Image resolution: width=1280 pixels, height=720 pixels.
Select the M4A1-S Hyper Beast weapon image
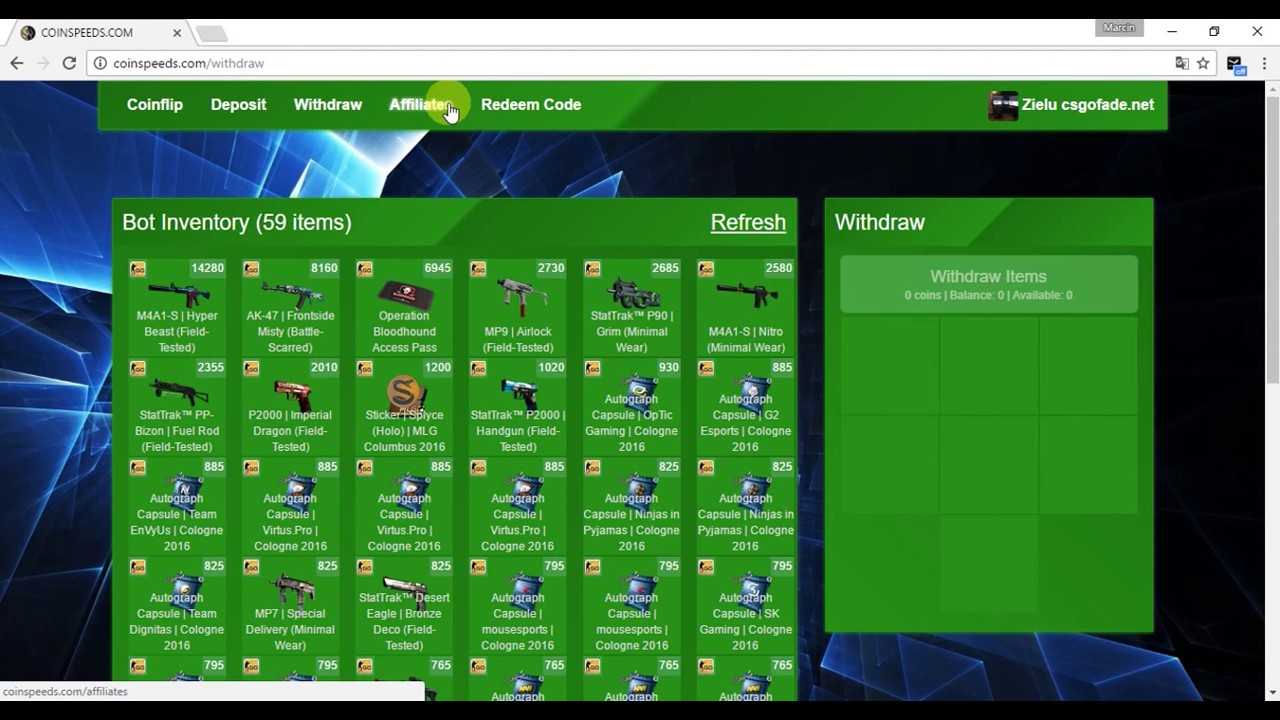[176, 294]
